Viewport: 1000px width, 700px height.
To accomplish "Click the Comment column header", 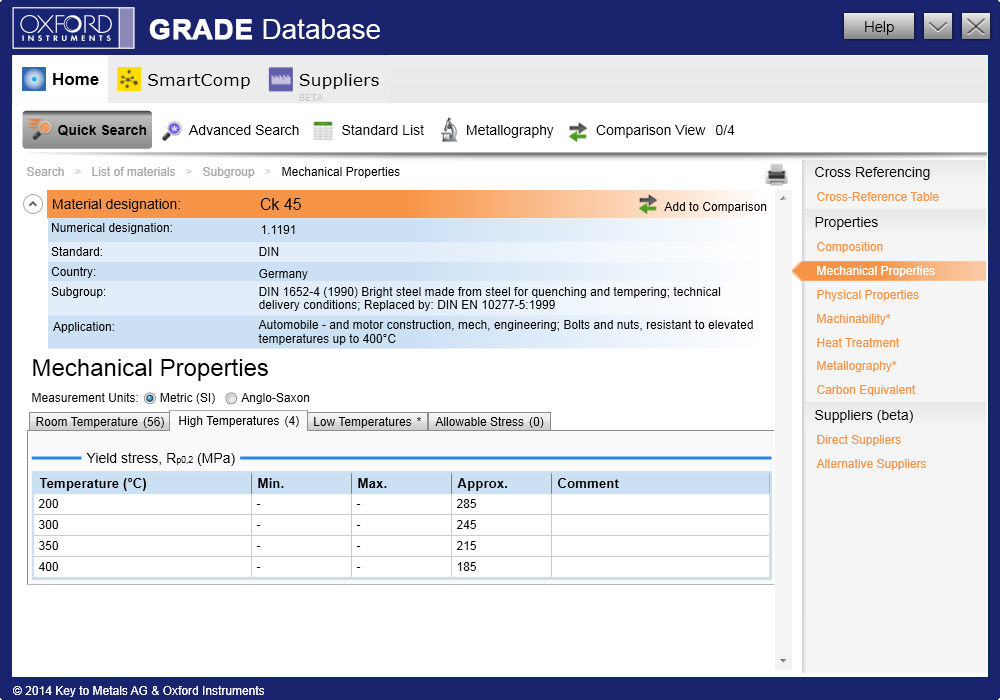I will [661, 483].
